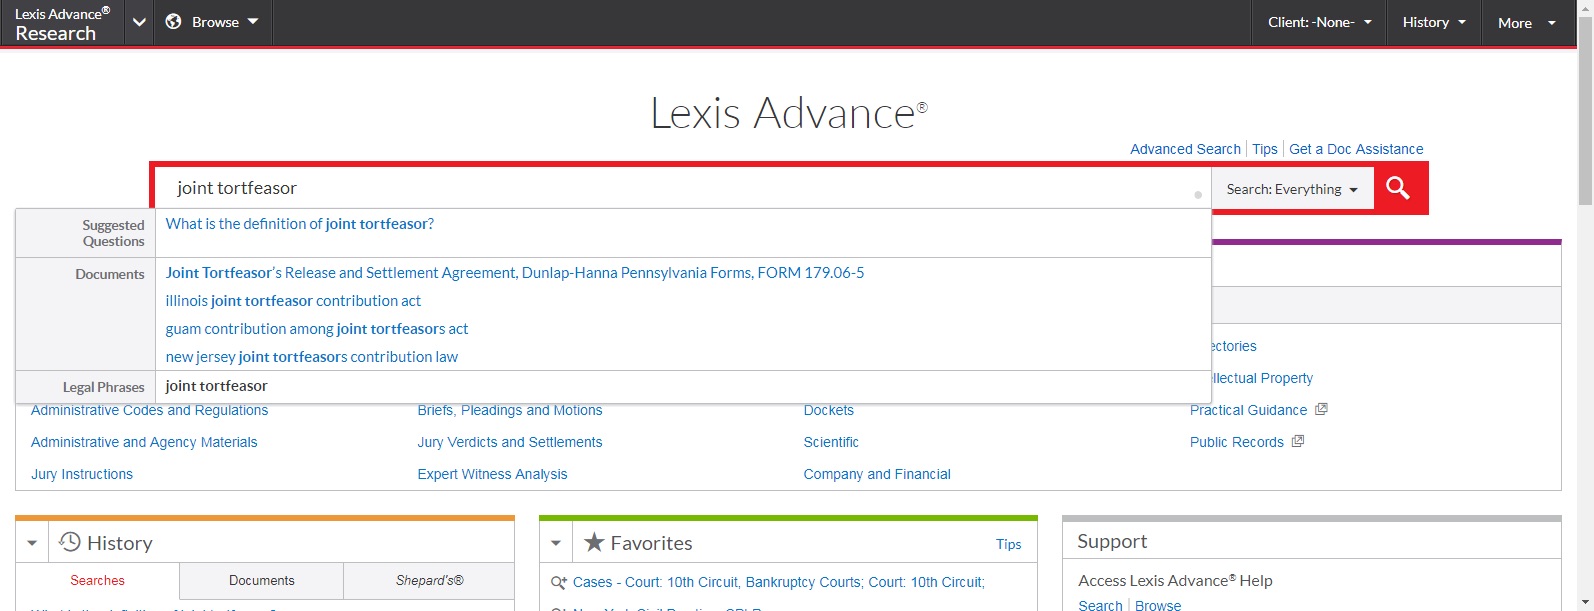Select new jersey joint tortfeasors contribution law suggestion
Screen dimensions: 1594x611
pyautogui.click(x=312, y=356)
